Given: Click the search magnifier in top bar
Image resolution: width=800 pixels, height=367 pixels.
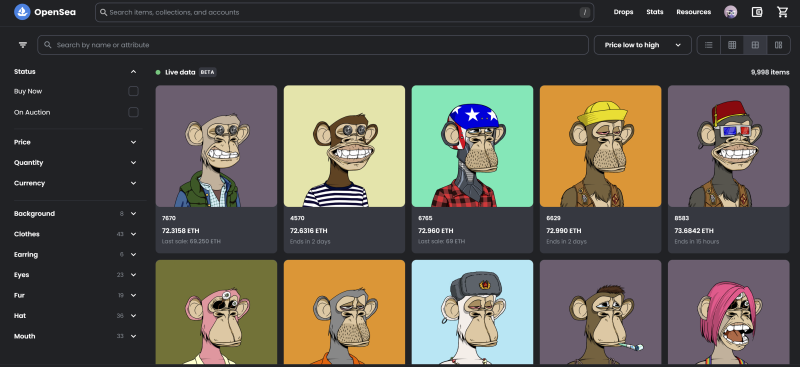Looking at the screenshot, I should tap(104, 12).
